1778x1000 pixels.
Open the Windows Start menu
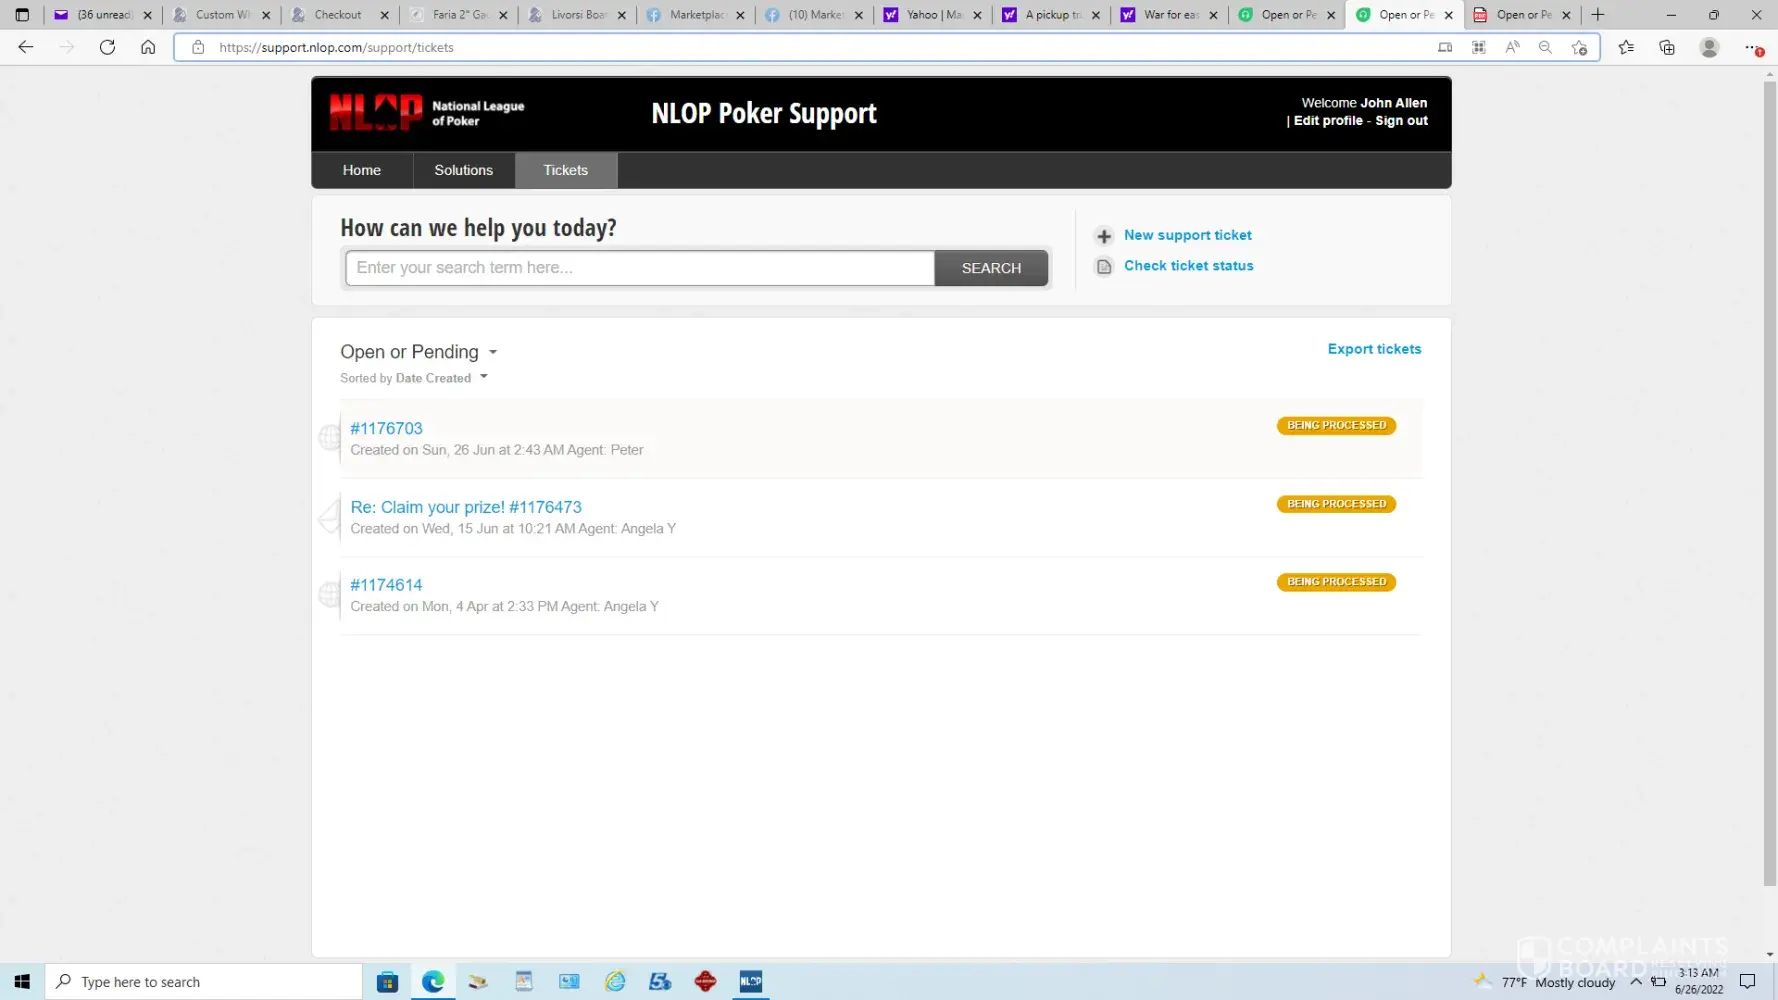(22, 981)
